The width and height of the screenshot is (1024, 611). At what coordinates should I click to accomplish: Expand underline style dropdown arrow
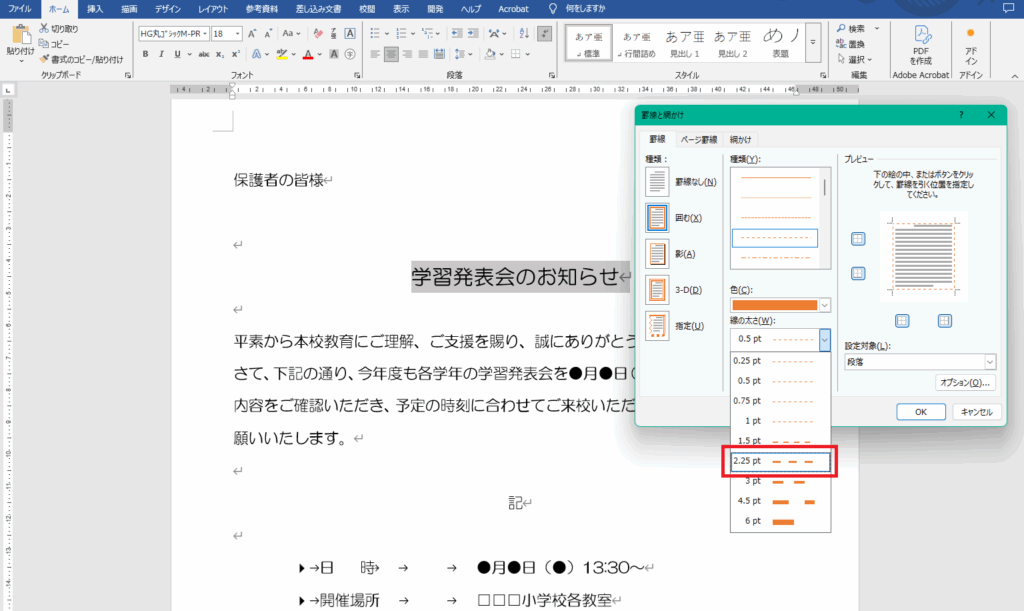coord(189,54)
